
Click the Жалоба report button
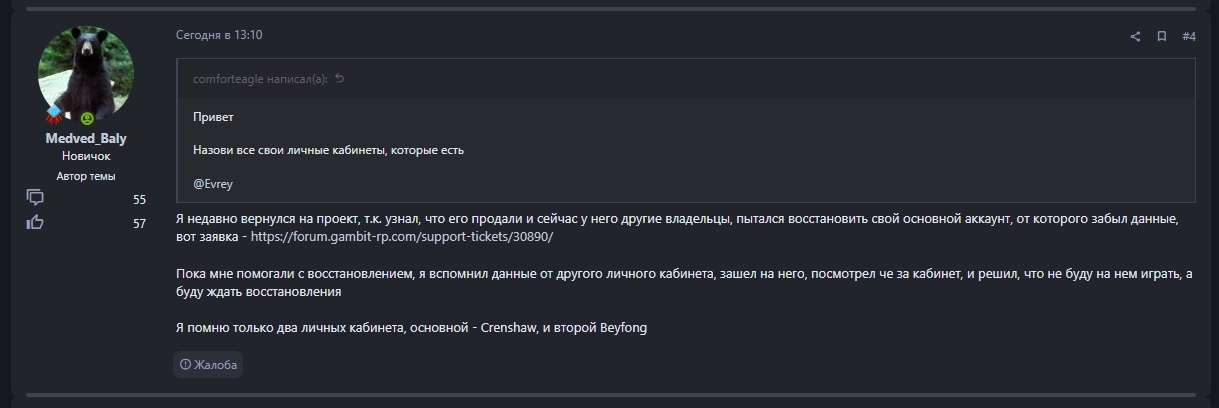(208, 365)
